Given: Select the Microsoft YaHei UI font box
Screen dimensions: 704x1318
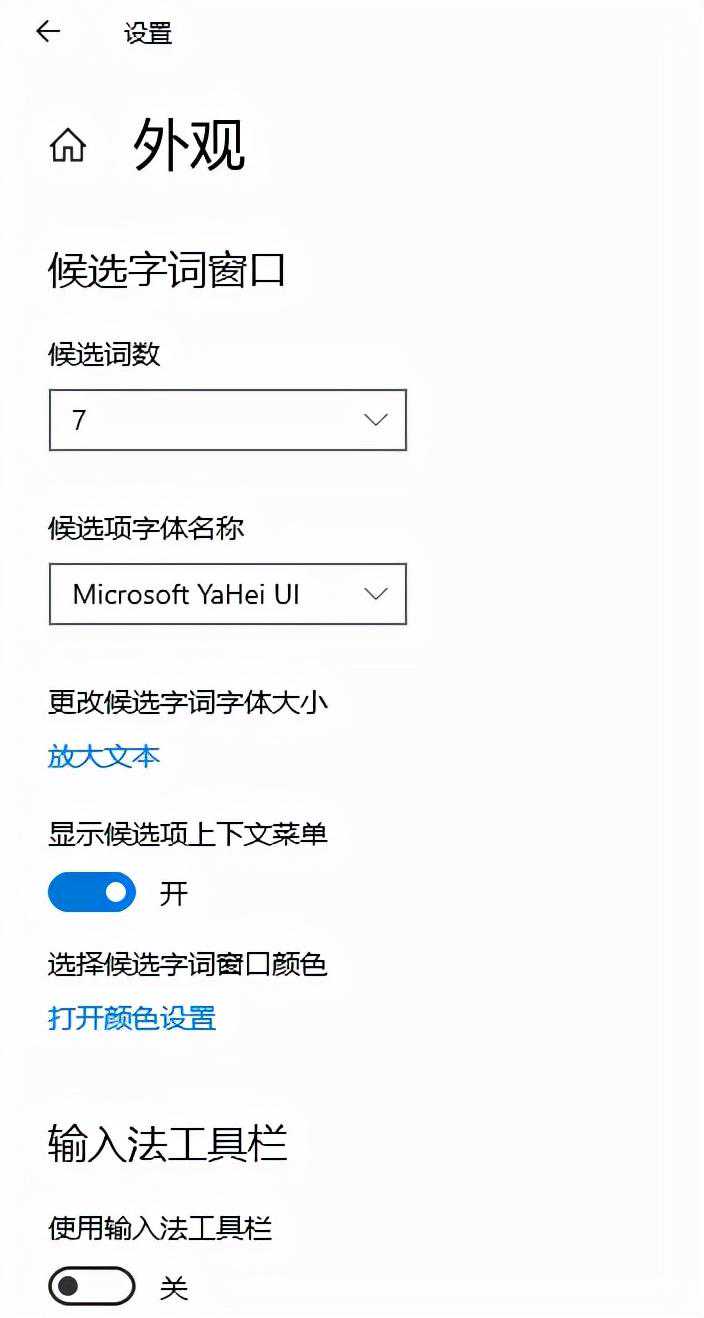Looking at the screenshot, I should pyautogui.click(x=228, y=594).
